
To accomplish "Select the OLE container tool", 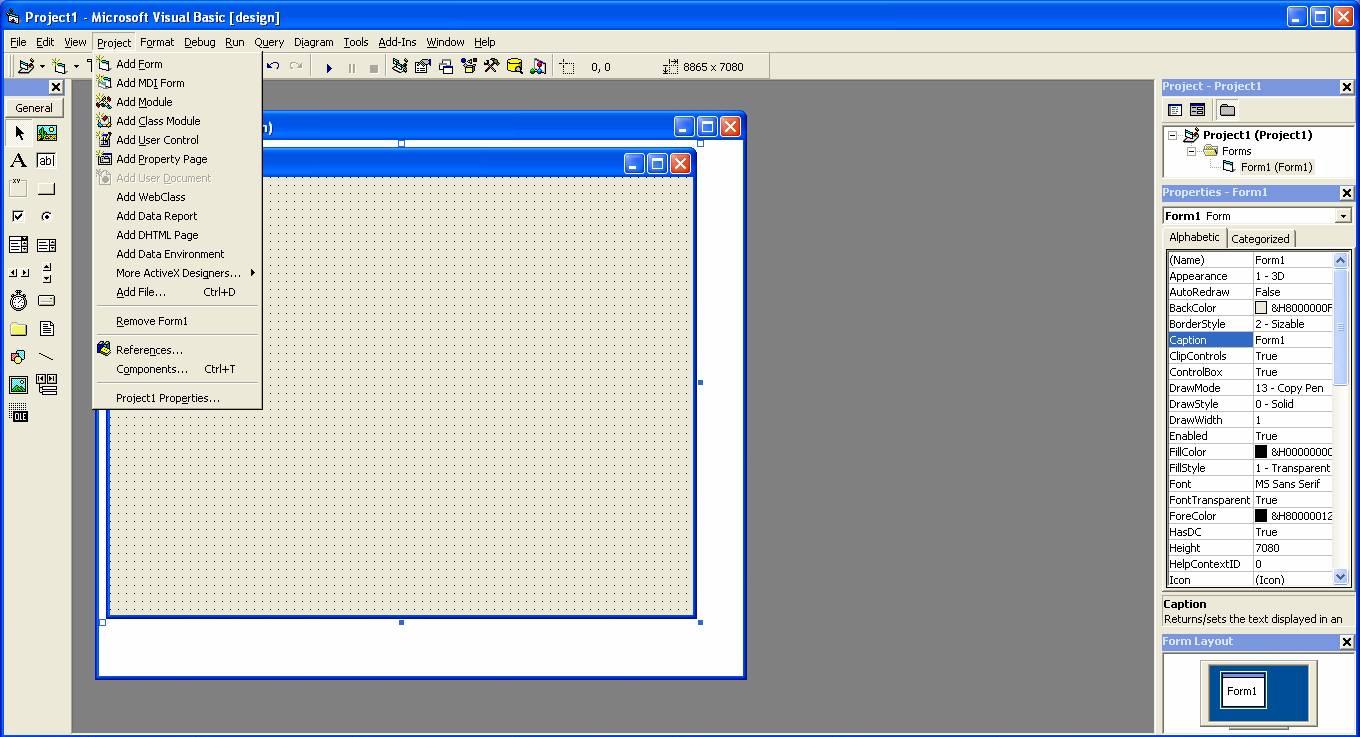I will tap(19, 413).
